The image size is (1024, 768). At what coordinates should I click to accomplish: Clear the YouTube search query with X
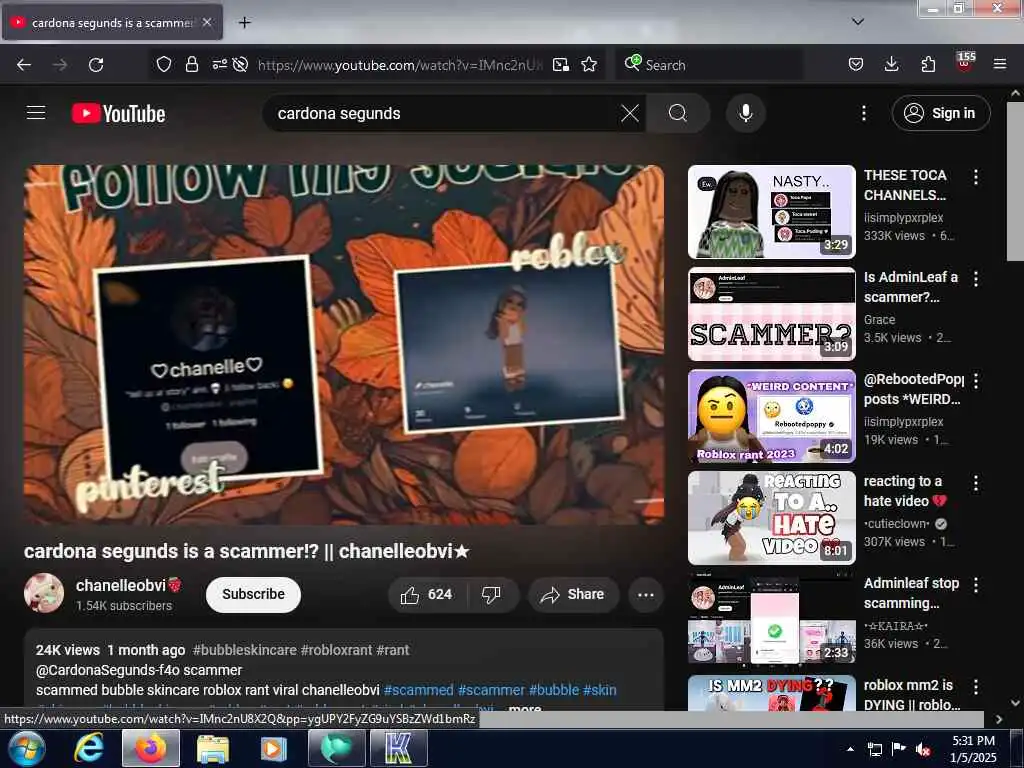coord(630,114)
